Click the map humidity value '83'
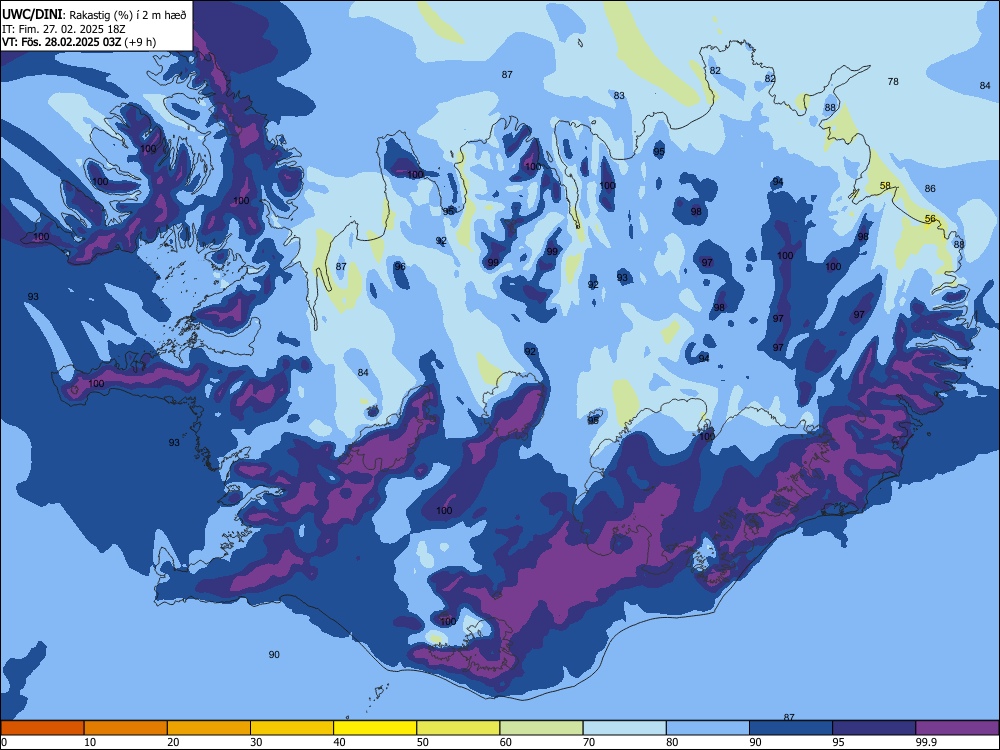Screen dimensions: 1000x750 click(x=619, y=96)
